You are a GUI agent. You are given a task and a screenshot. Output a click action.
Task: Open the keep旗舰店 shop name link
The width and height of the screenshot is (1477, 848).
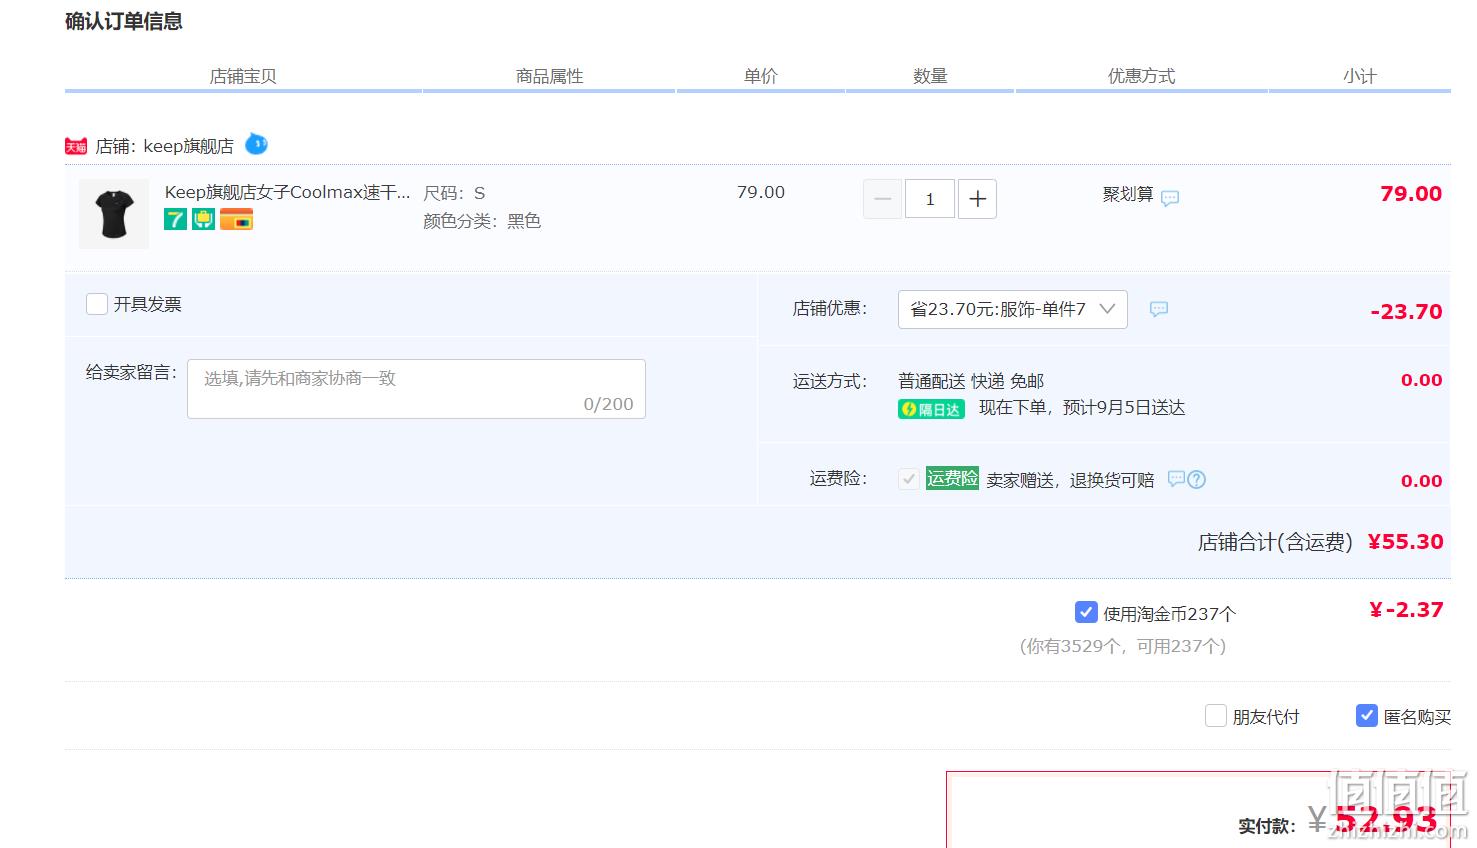pos(188,146)
